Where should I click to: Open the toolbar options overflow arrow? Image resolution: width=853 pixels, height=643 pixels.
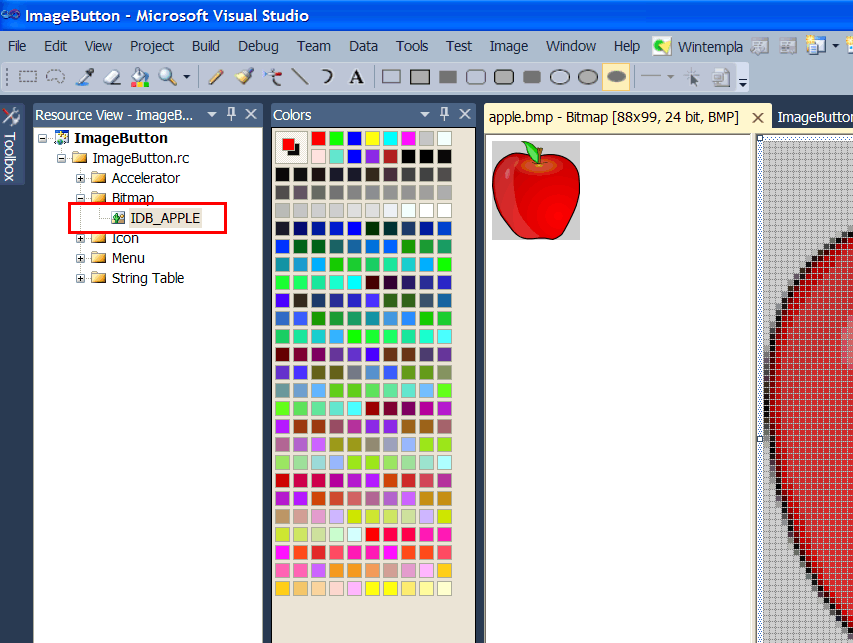click(743, 82)
